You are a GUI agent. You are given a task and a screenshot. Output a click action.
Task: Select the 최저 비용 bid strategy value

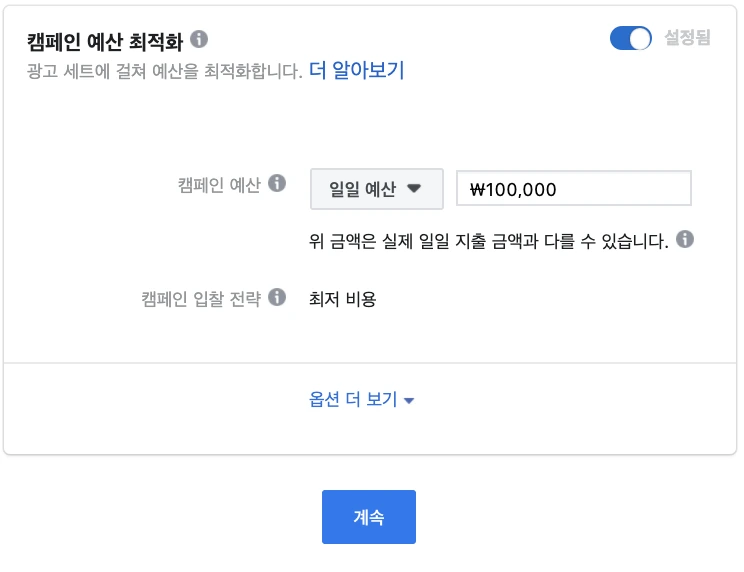(343, 299)
